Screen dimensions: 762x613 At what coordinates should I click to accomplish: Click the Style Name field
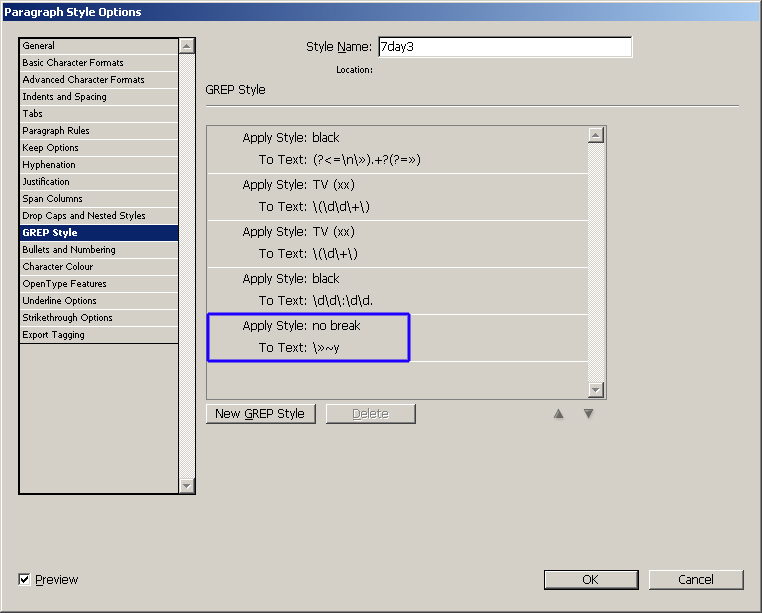pos(505,47)
